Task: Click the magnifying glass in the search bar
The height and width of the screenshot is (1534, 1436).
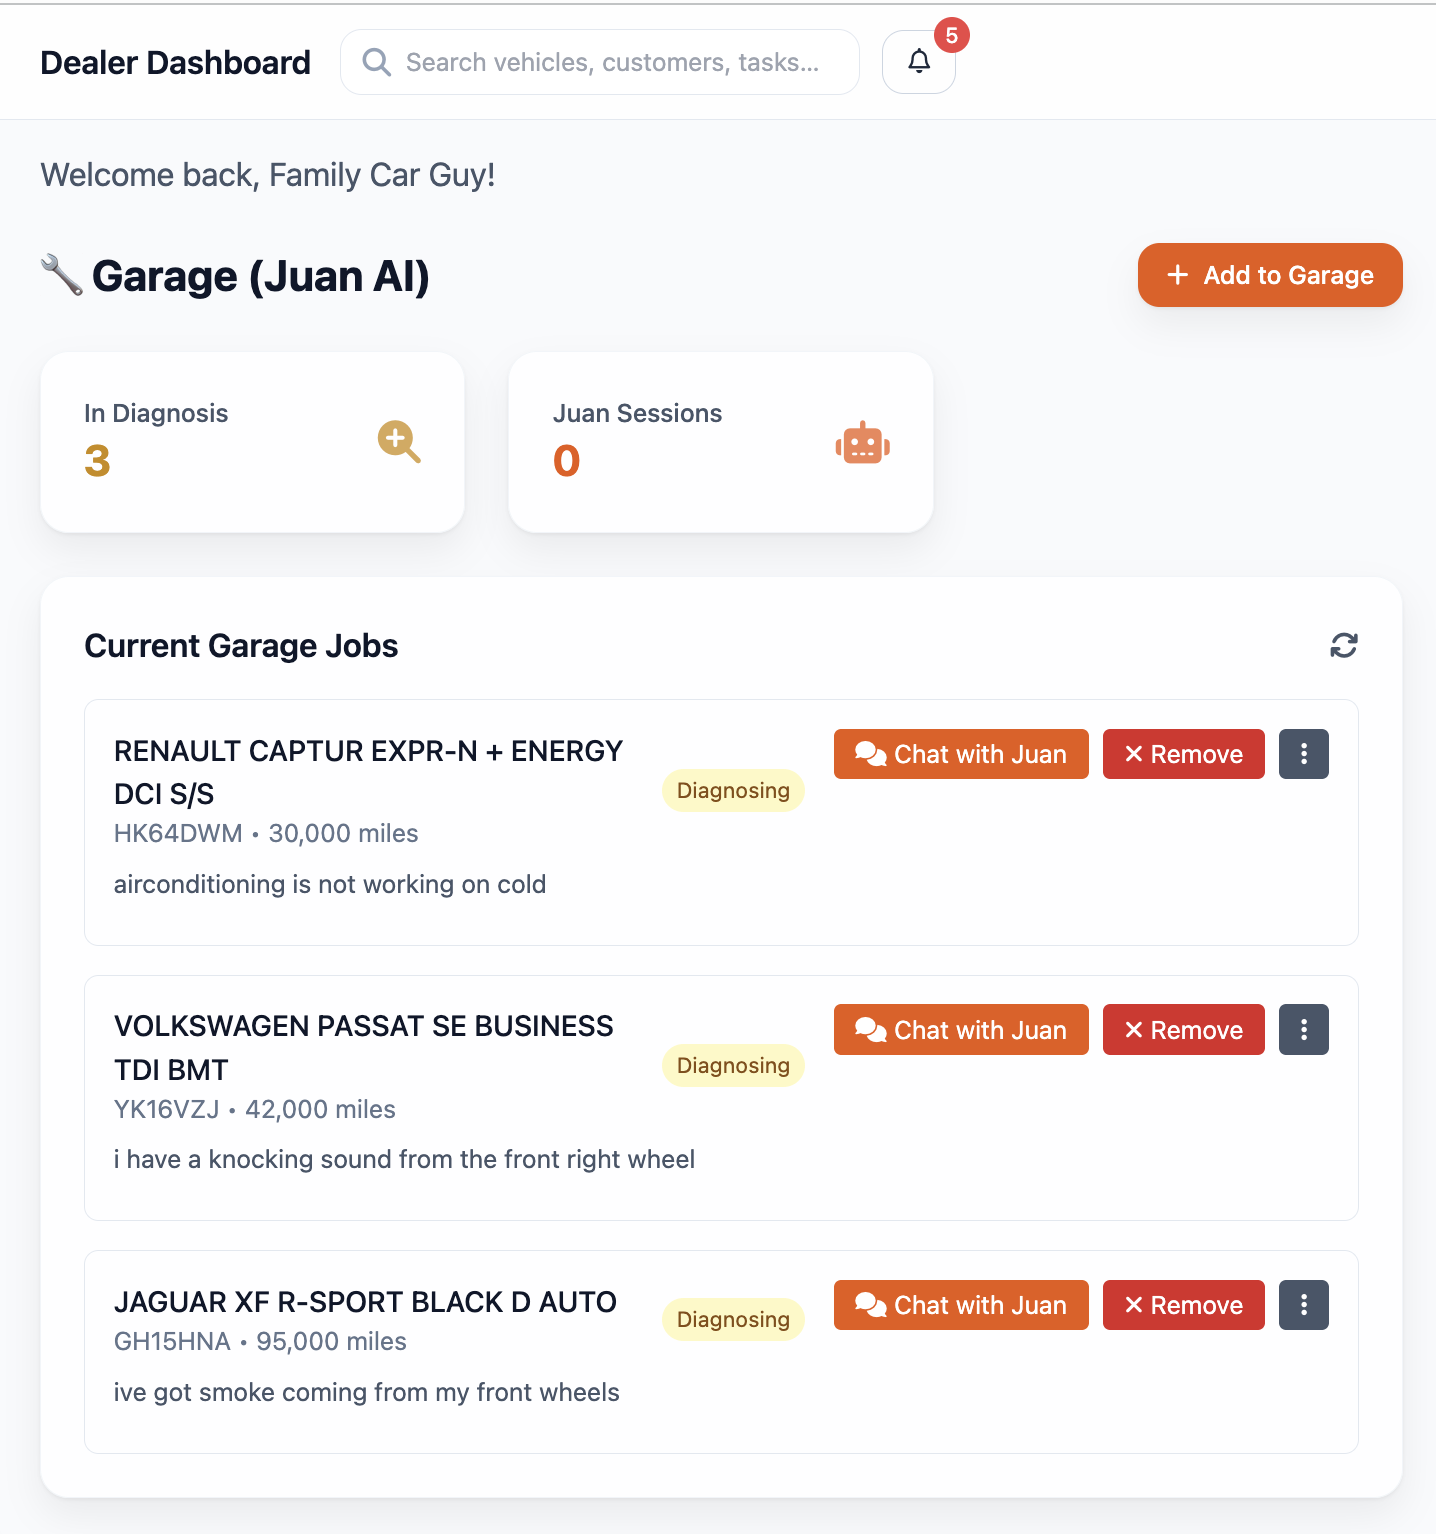Action: 376,61
